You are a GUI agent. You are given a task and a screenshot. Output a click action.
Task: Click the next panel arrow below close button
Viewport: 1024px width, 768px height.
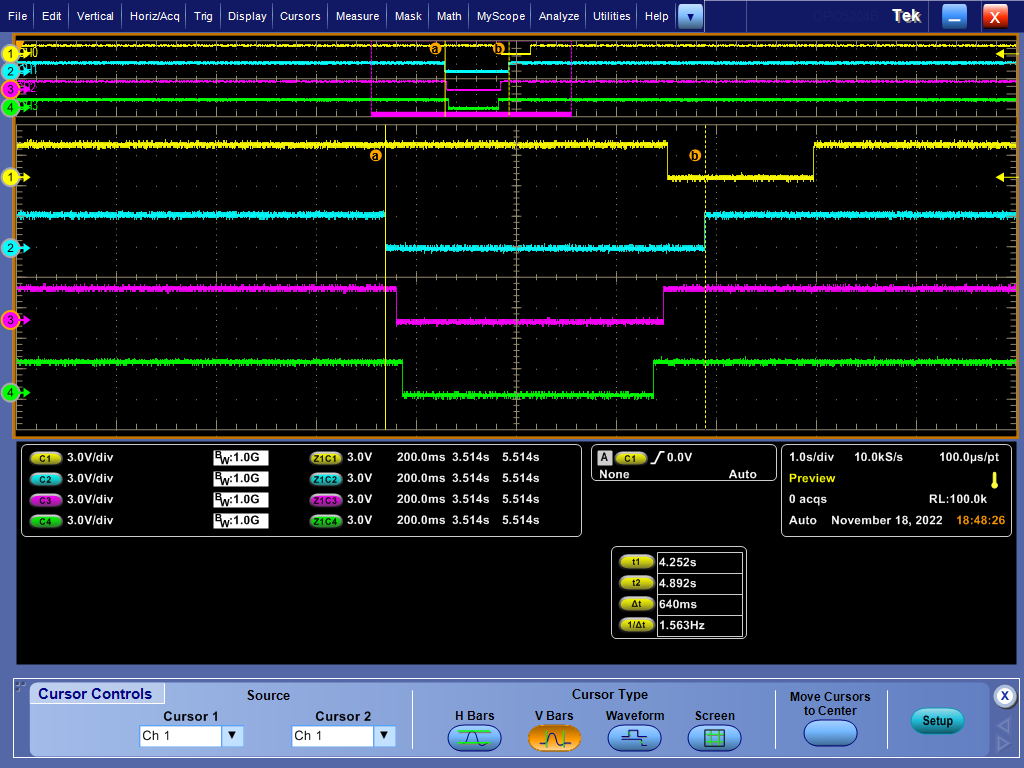click(1003, 743)
